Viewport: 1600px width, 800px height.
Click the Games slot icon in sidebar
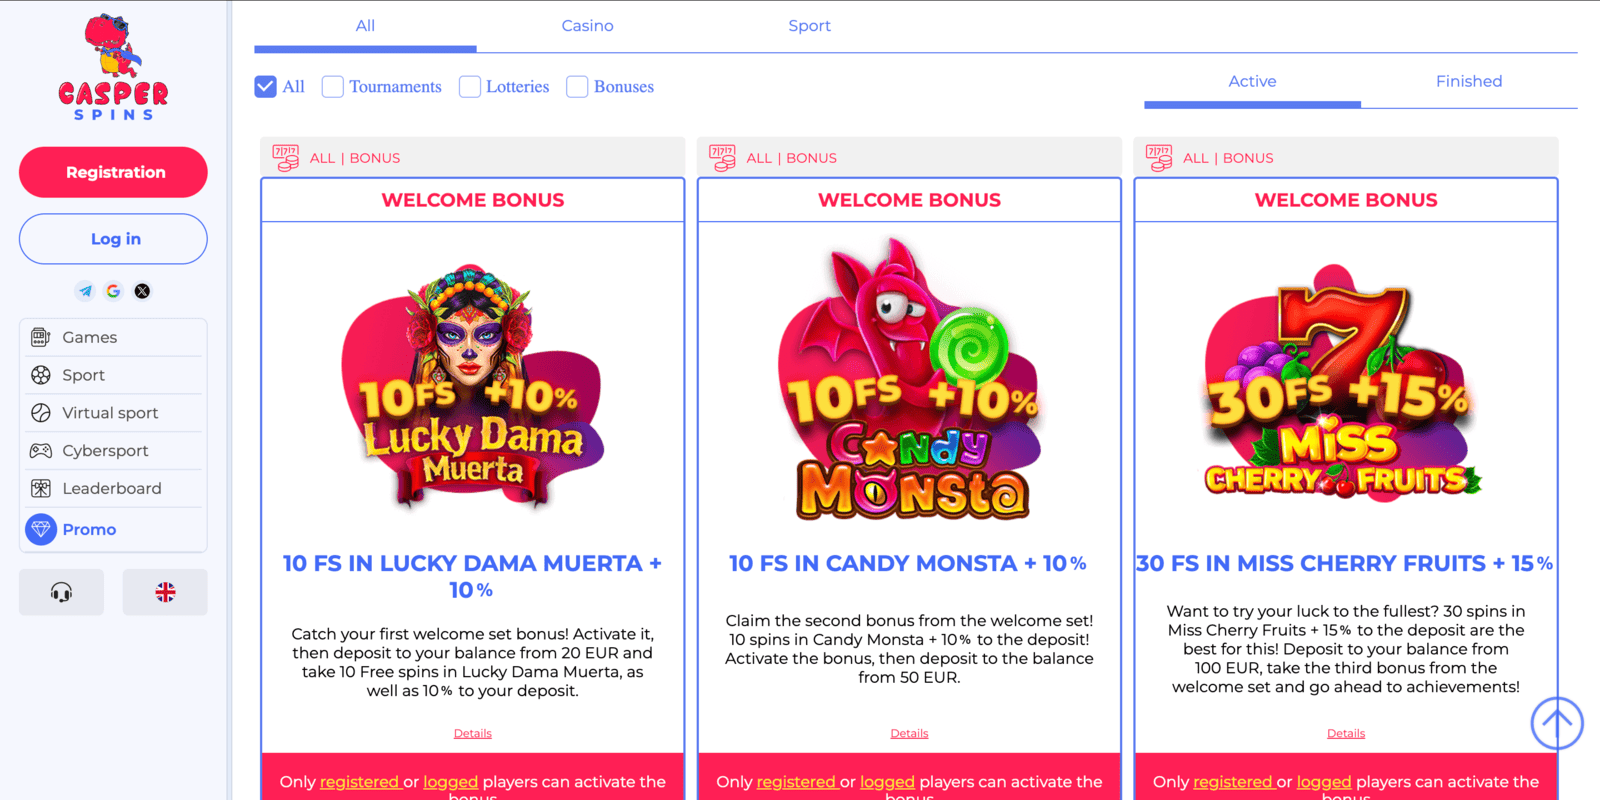pos(40,337)
